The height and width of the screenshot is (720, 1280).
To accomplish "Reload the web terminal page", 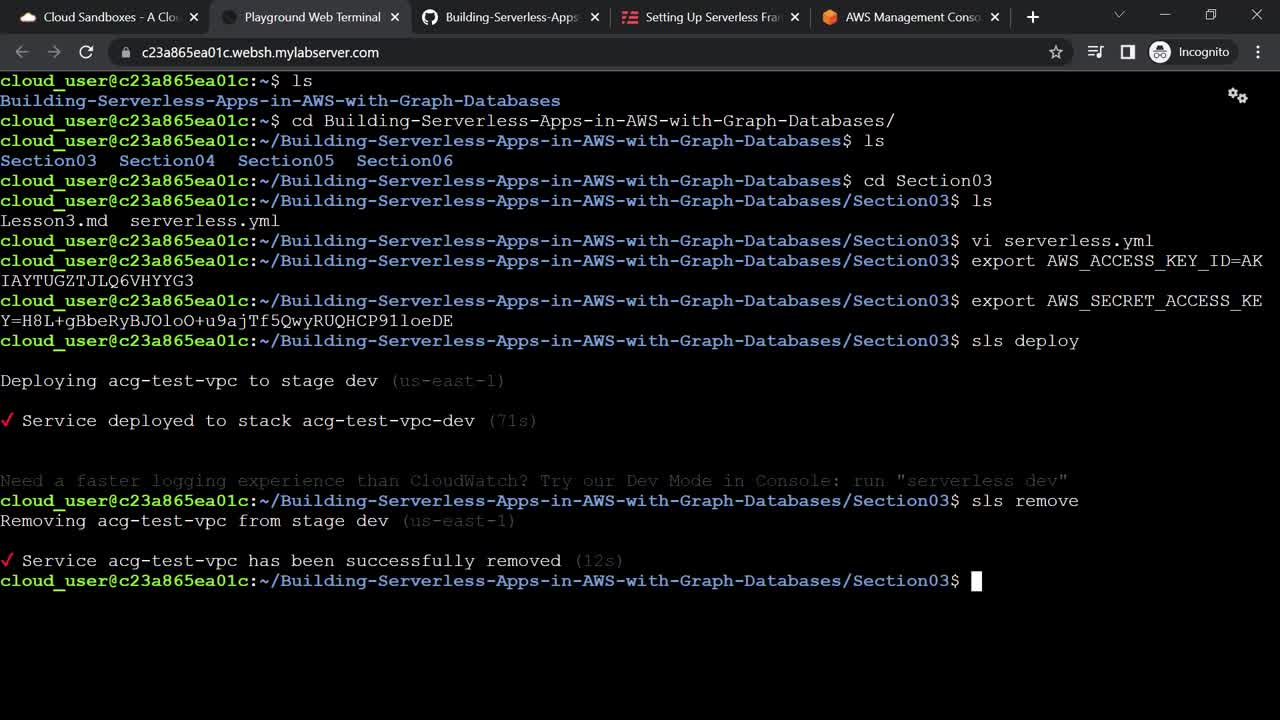I will click(86, 52).
